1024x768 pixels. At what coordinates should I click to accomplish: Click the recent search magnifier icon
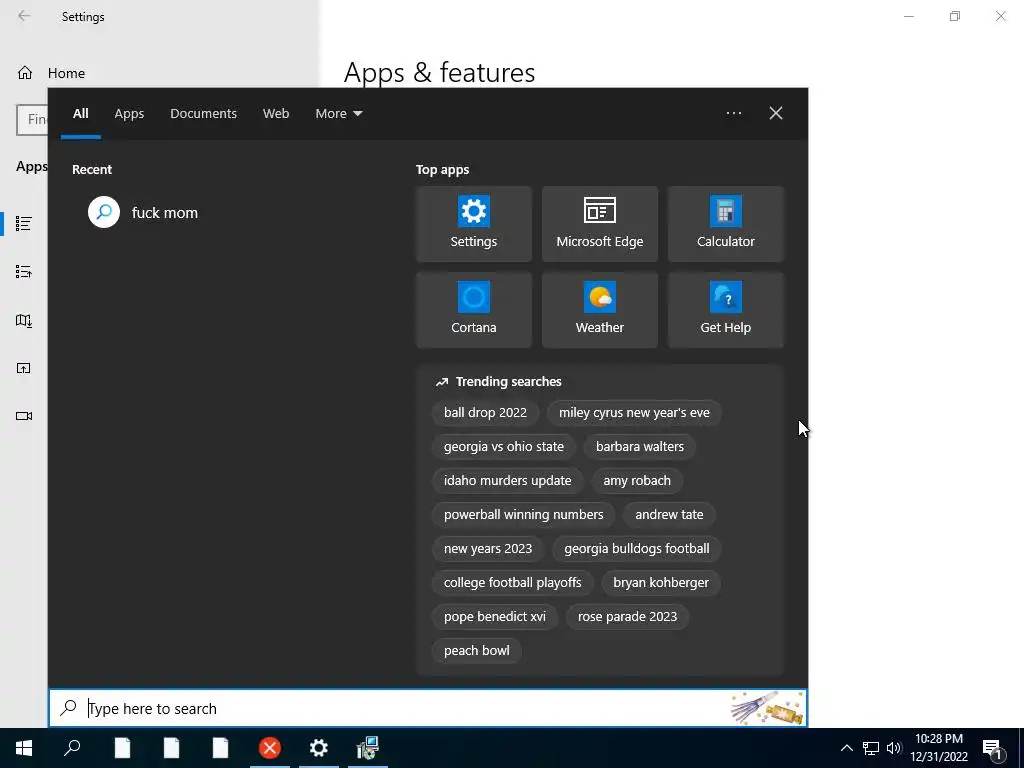[x=104, y=212]
